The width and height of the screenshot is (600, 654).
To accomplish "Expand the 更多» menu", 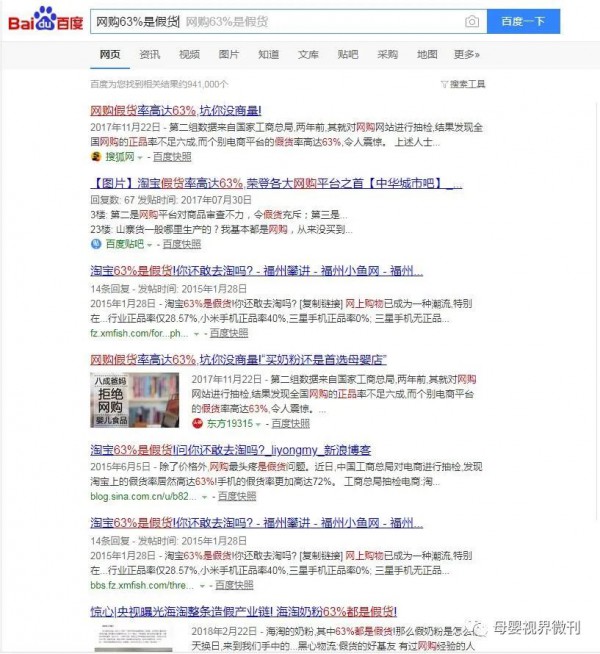I will coord(467,55).
